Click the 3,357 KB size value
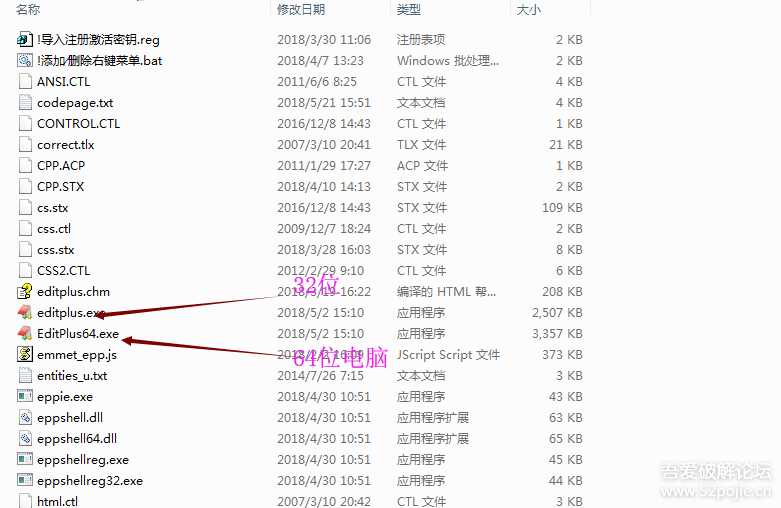The height and width of the screenshot is (508, 781). tap(557, 333)
